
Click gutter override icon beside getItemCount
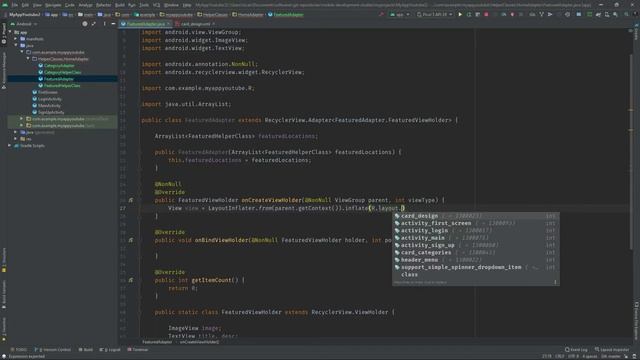click(x=131, y=280)
